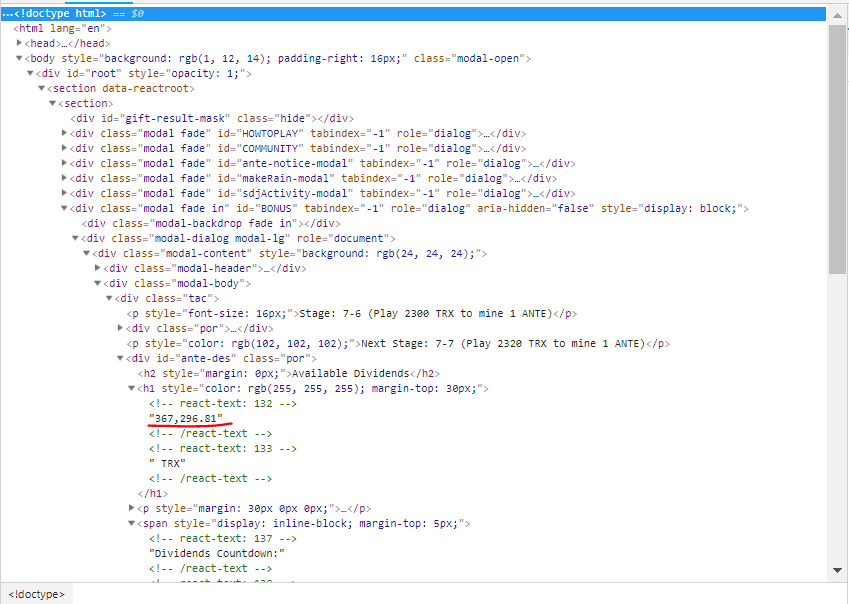Click the scrollbar down arrow
The image size is (849, 604).
click(838, 570)
